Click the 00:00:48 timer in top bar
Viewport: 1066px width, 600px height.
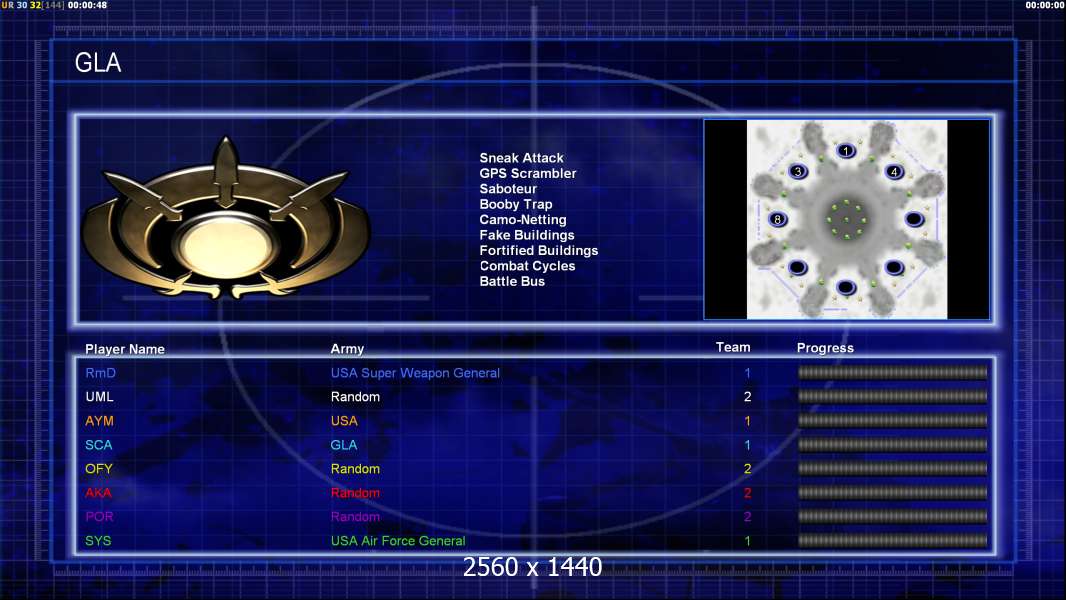(87, 5)
